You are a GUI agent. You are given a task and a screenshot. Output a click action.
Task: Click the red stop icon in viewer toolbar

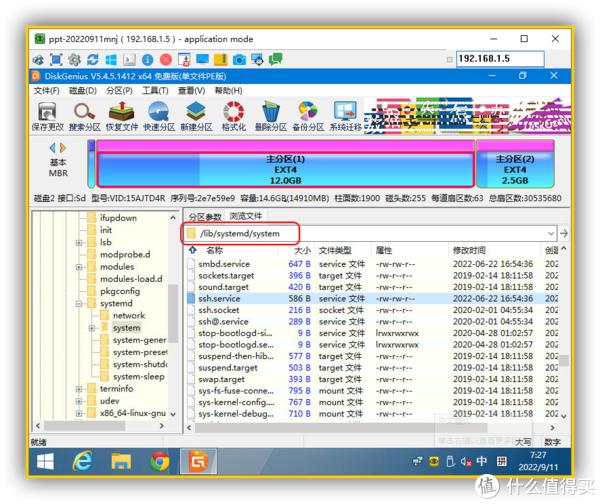click(166, 59)
